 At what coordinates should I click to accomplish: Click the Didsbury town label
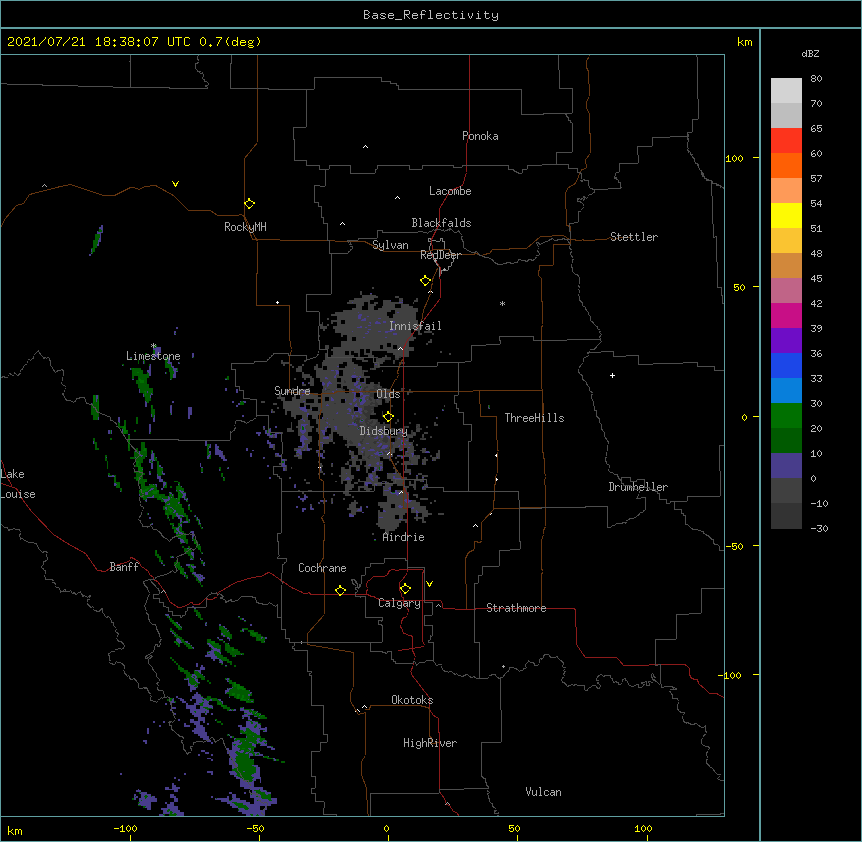coord(384,431)
